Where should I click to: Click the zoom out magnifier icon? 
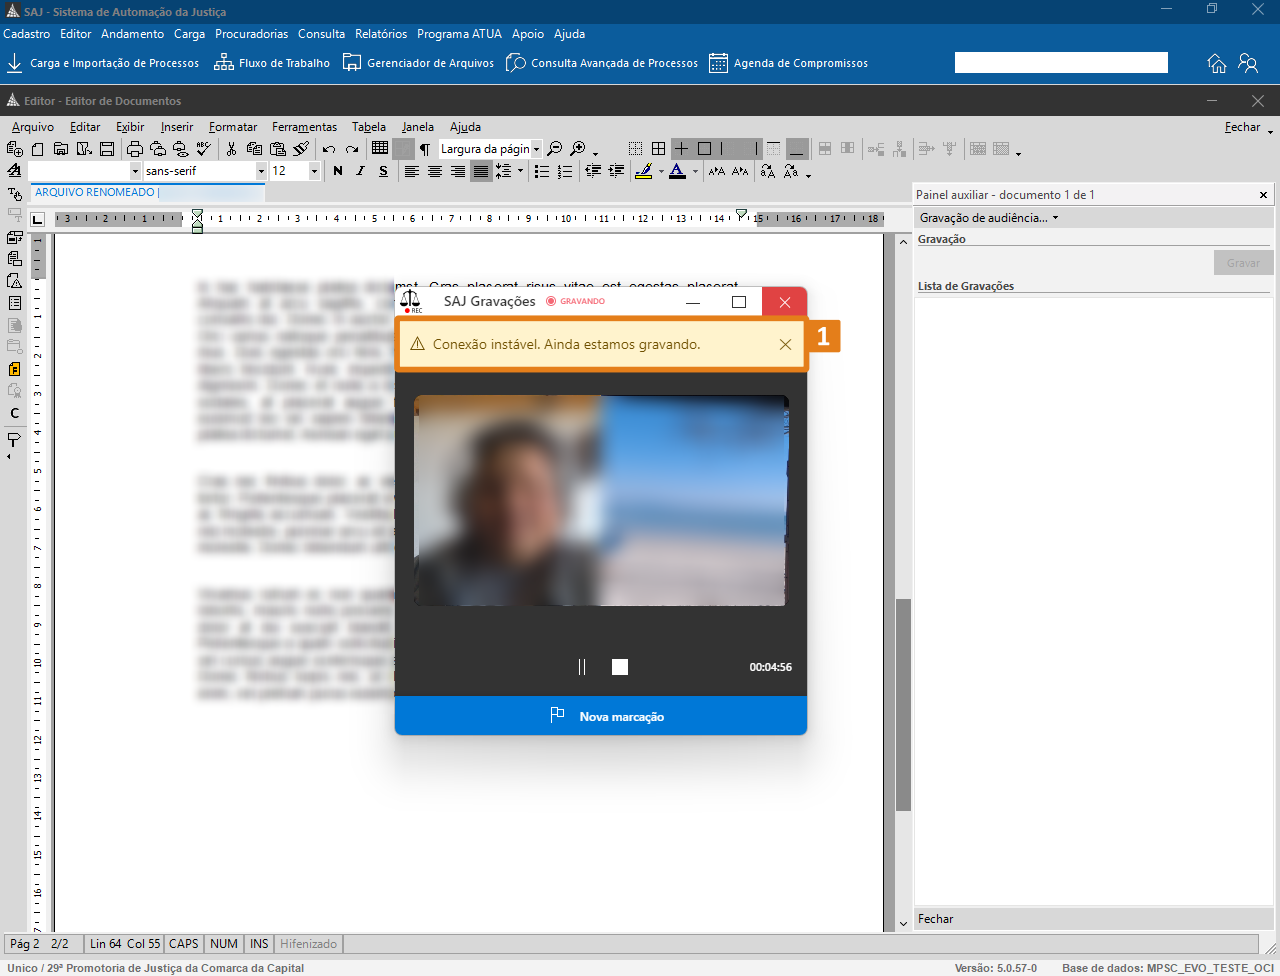coord(555,149)
